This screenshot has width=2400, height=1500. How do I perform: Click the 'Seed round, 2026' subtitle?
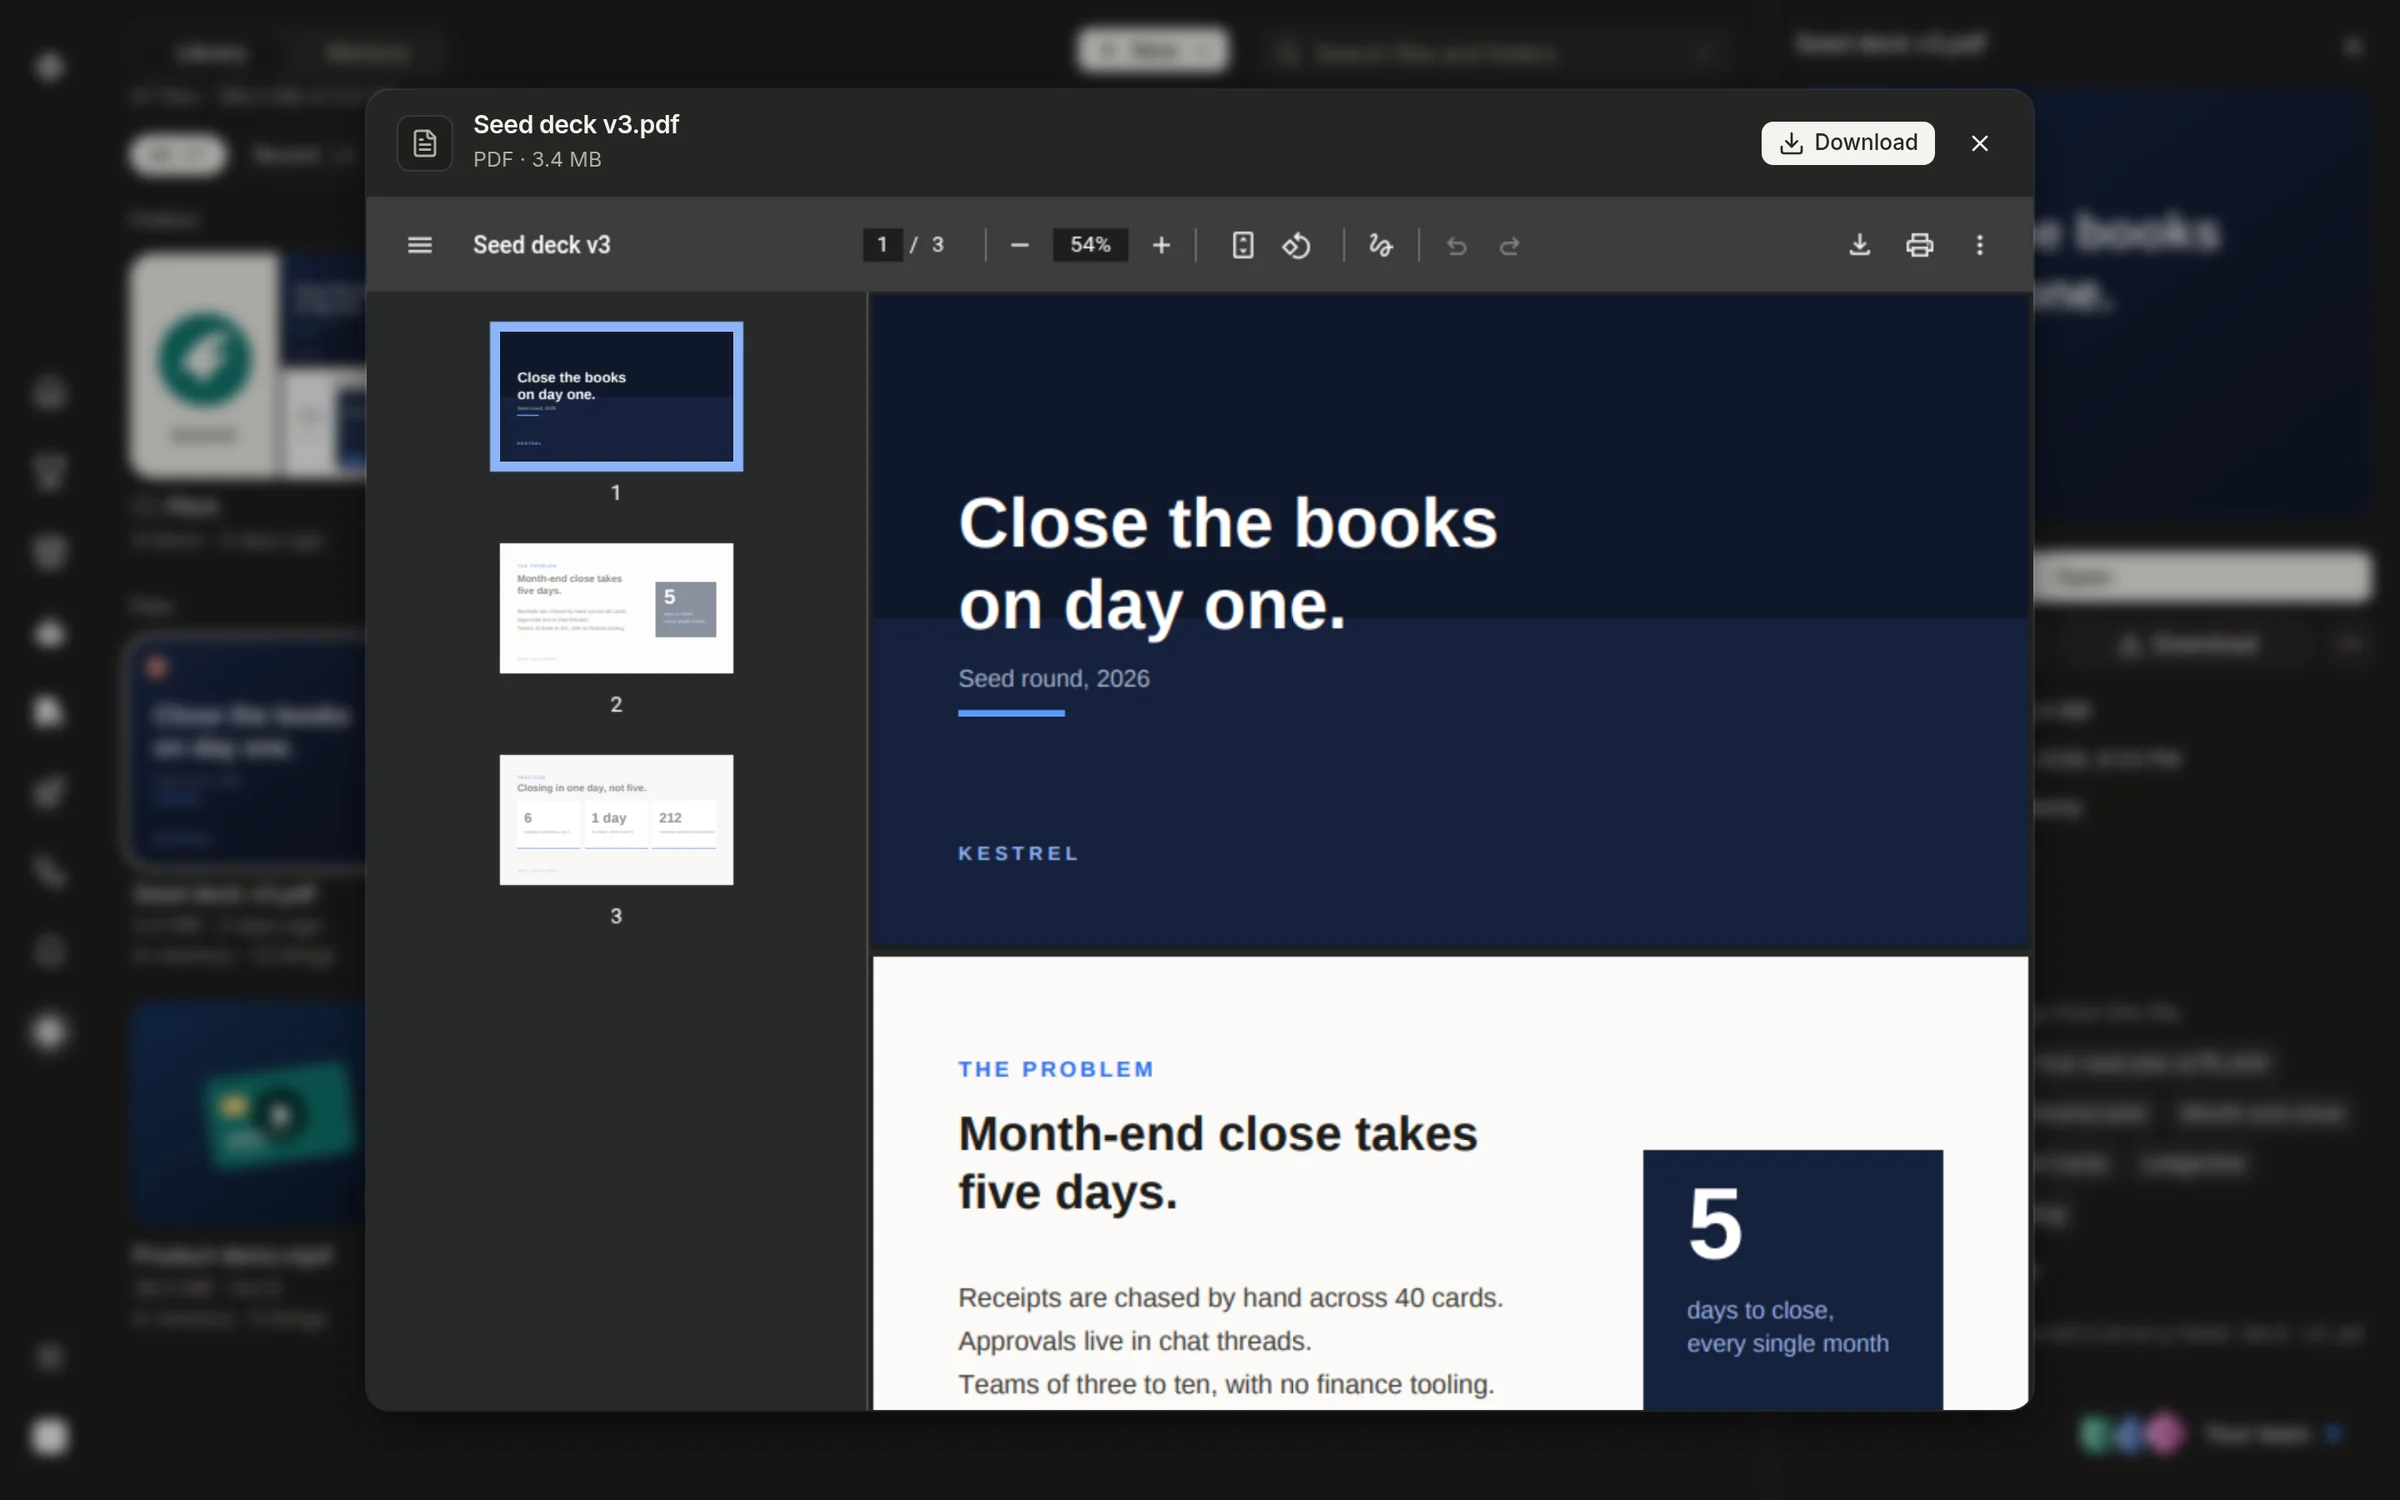tap(1053, 679)
